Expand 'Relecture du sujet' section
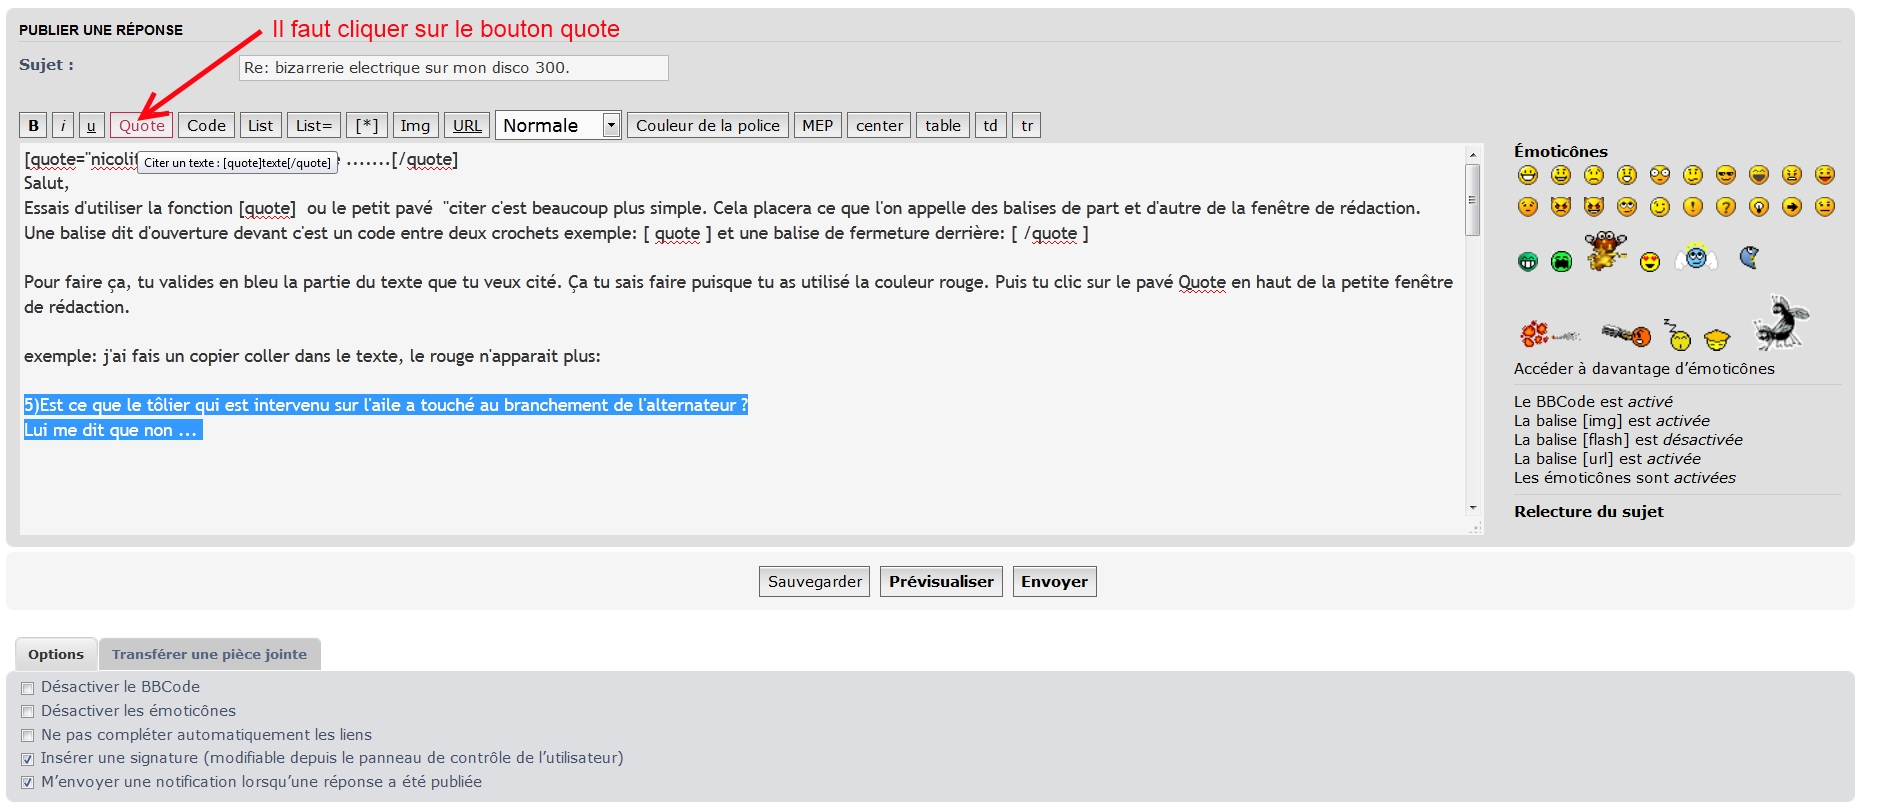1878x810 pixels. pyautogui.click(x=1588, y=512)
